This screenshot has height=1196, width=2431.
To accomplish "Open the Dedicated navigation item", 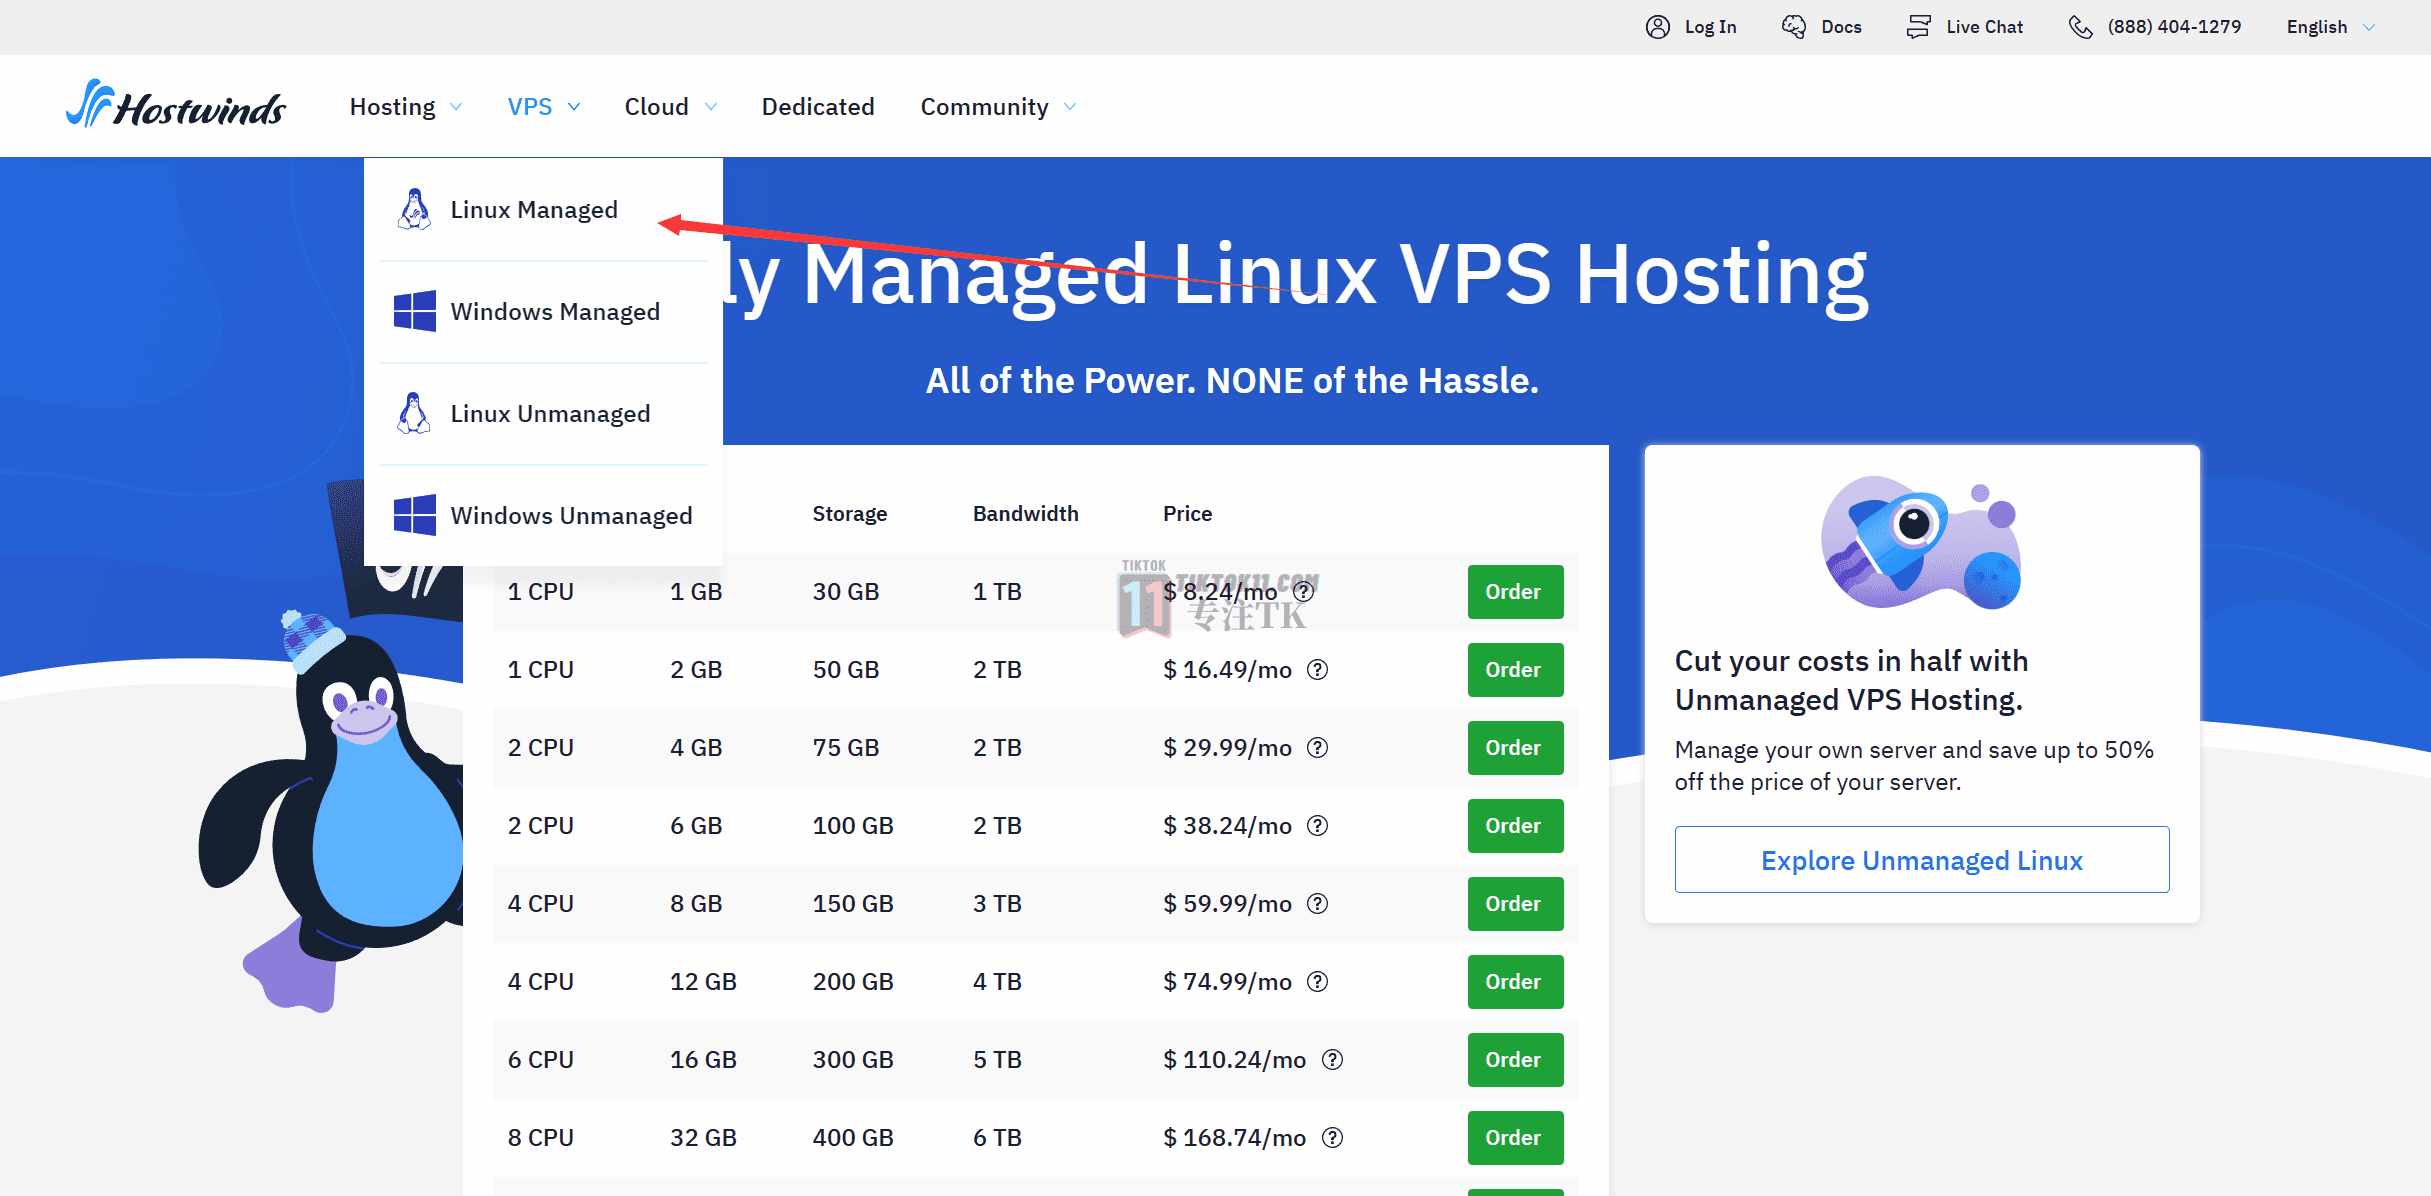I will pos(817,107).
